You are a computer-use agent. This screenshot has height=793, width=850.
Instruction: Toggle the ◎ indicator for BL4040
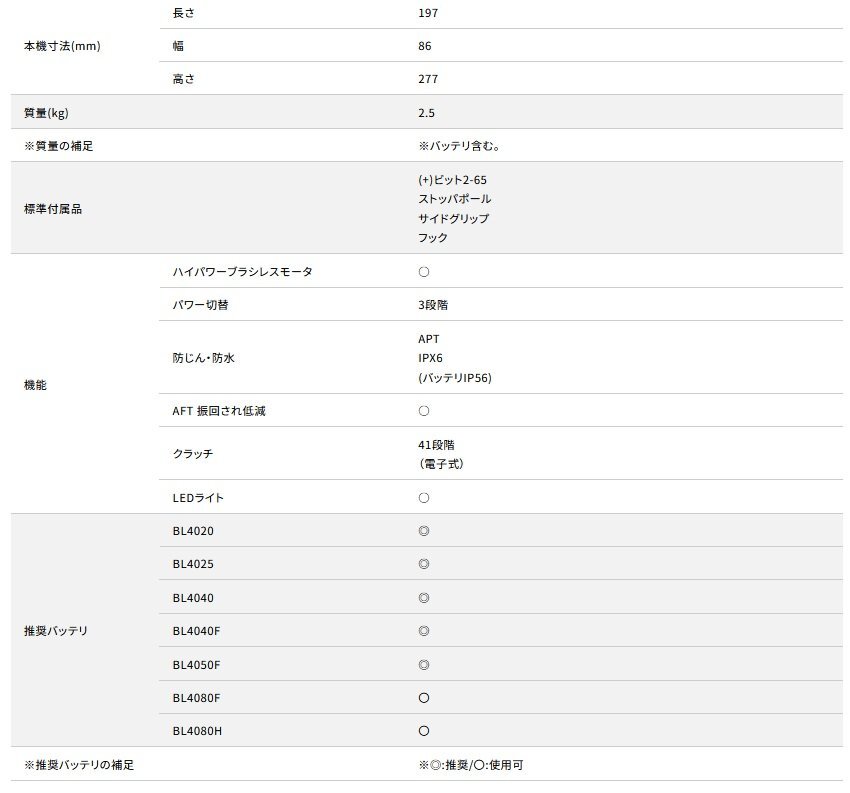[423, 597]
